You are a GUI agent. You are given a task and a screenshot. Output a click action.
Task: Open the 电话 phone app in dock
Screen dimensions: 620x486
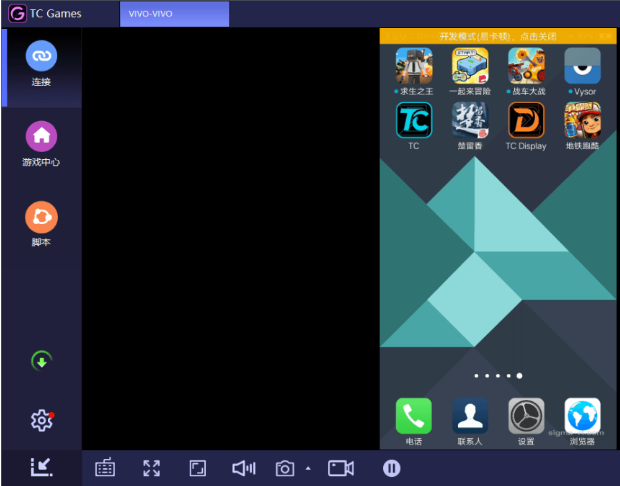click(x=413, y=416)
